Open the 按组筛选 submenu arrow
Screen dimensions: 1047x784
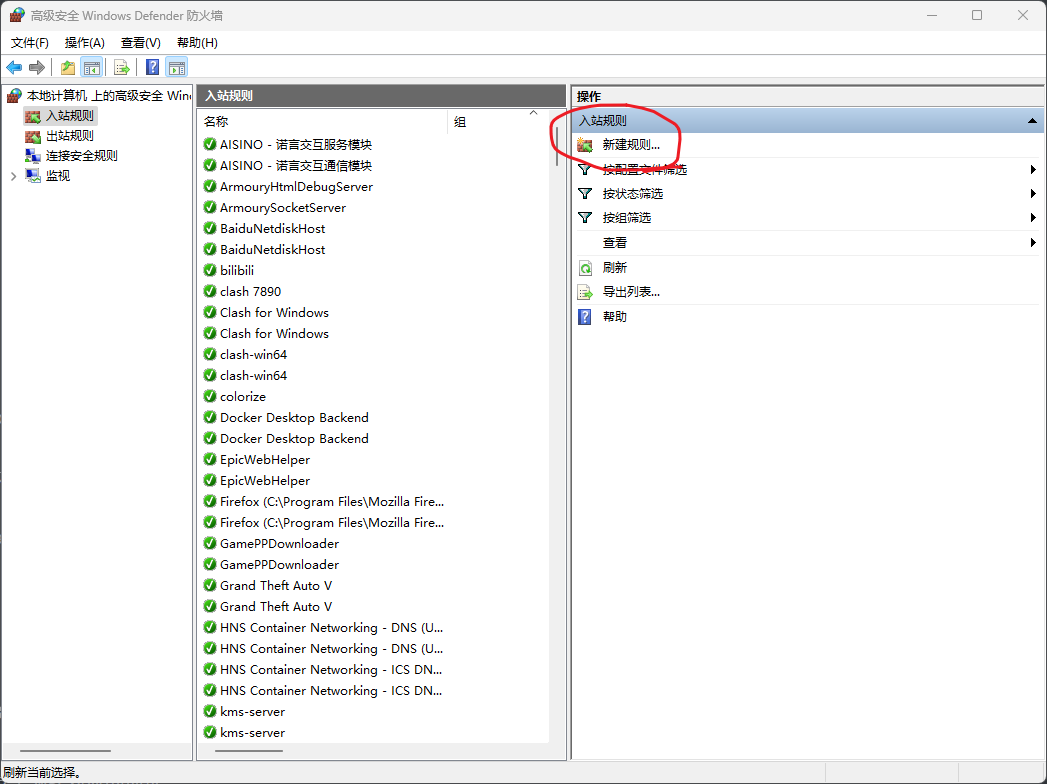point(1033,218)
